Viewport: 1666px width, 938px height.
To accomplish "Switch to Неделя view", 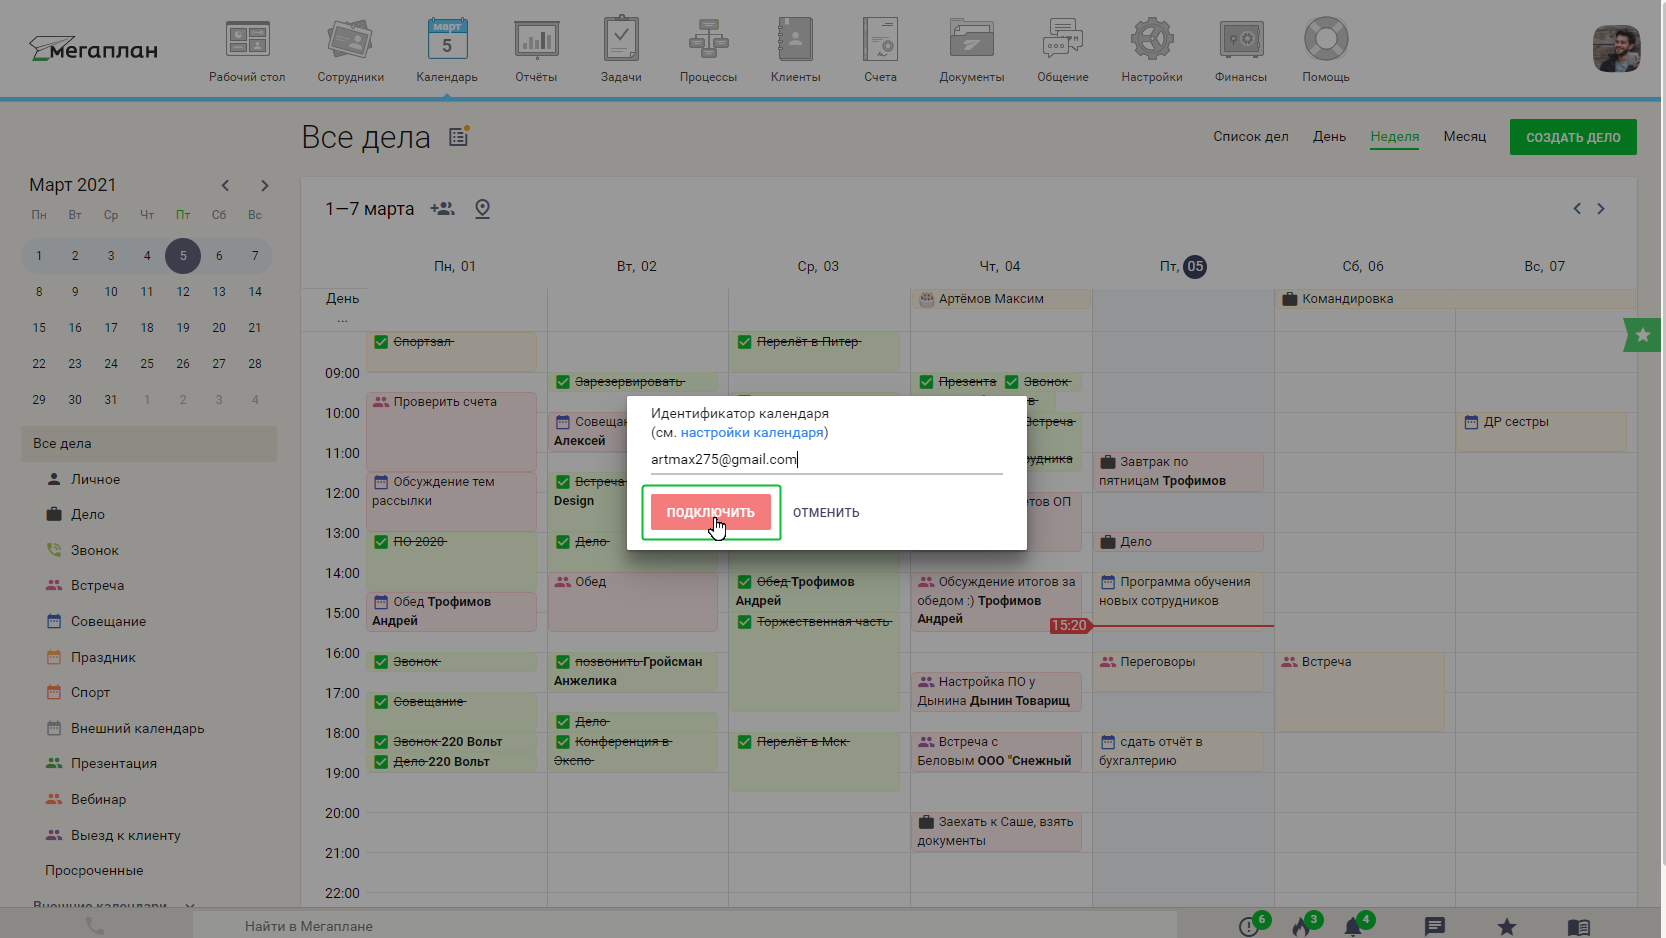I will coord(1395,137).
